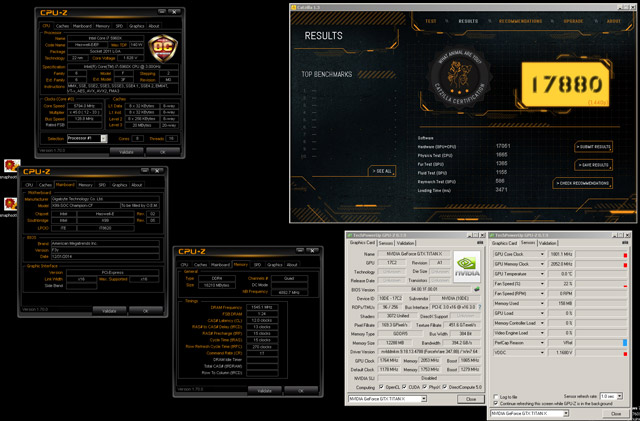Click CHECK RECOMMENDATIONS button
Image resolution: width=640 pixels, height=421 pixels.
coord(582,183)
